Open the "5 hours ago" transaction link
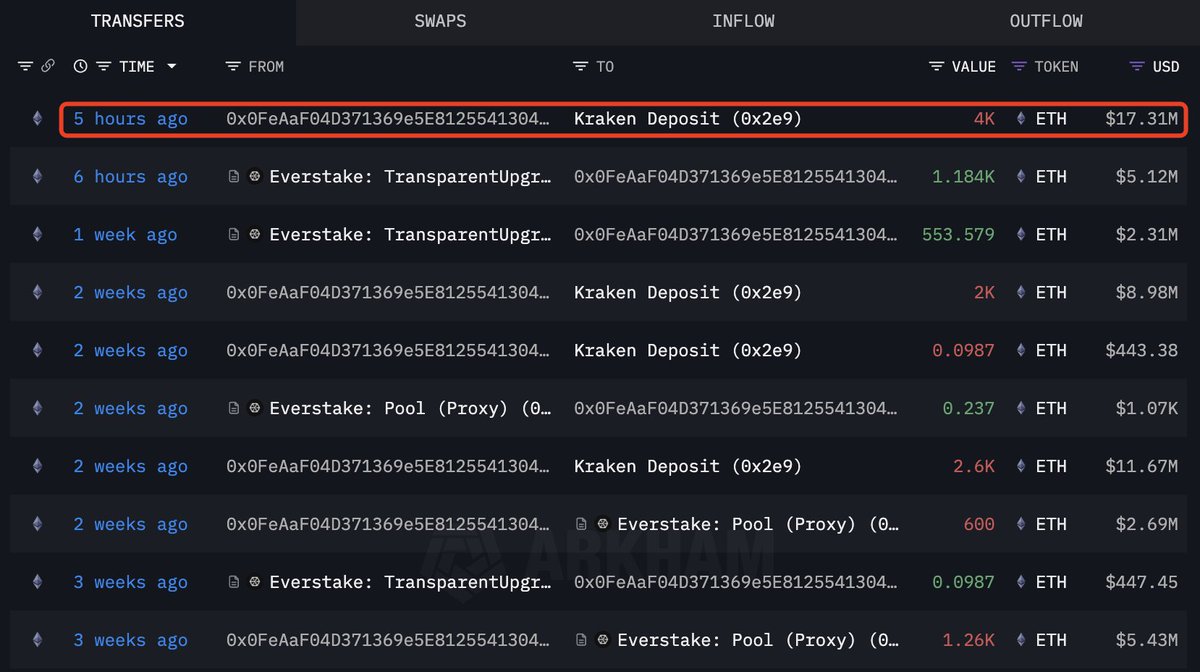Viewport: 1200px width, 672px height. point(130,119)
